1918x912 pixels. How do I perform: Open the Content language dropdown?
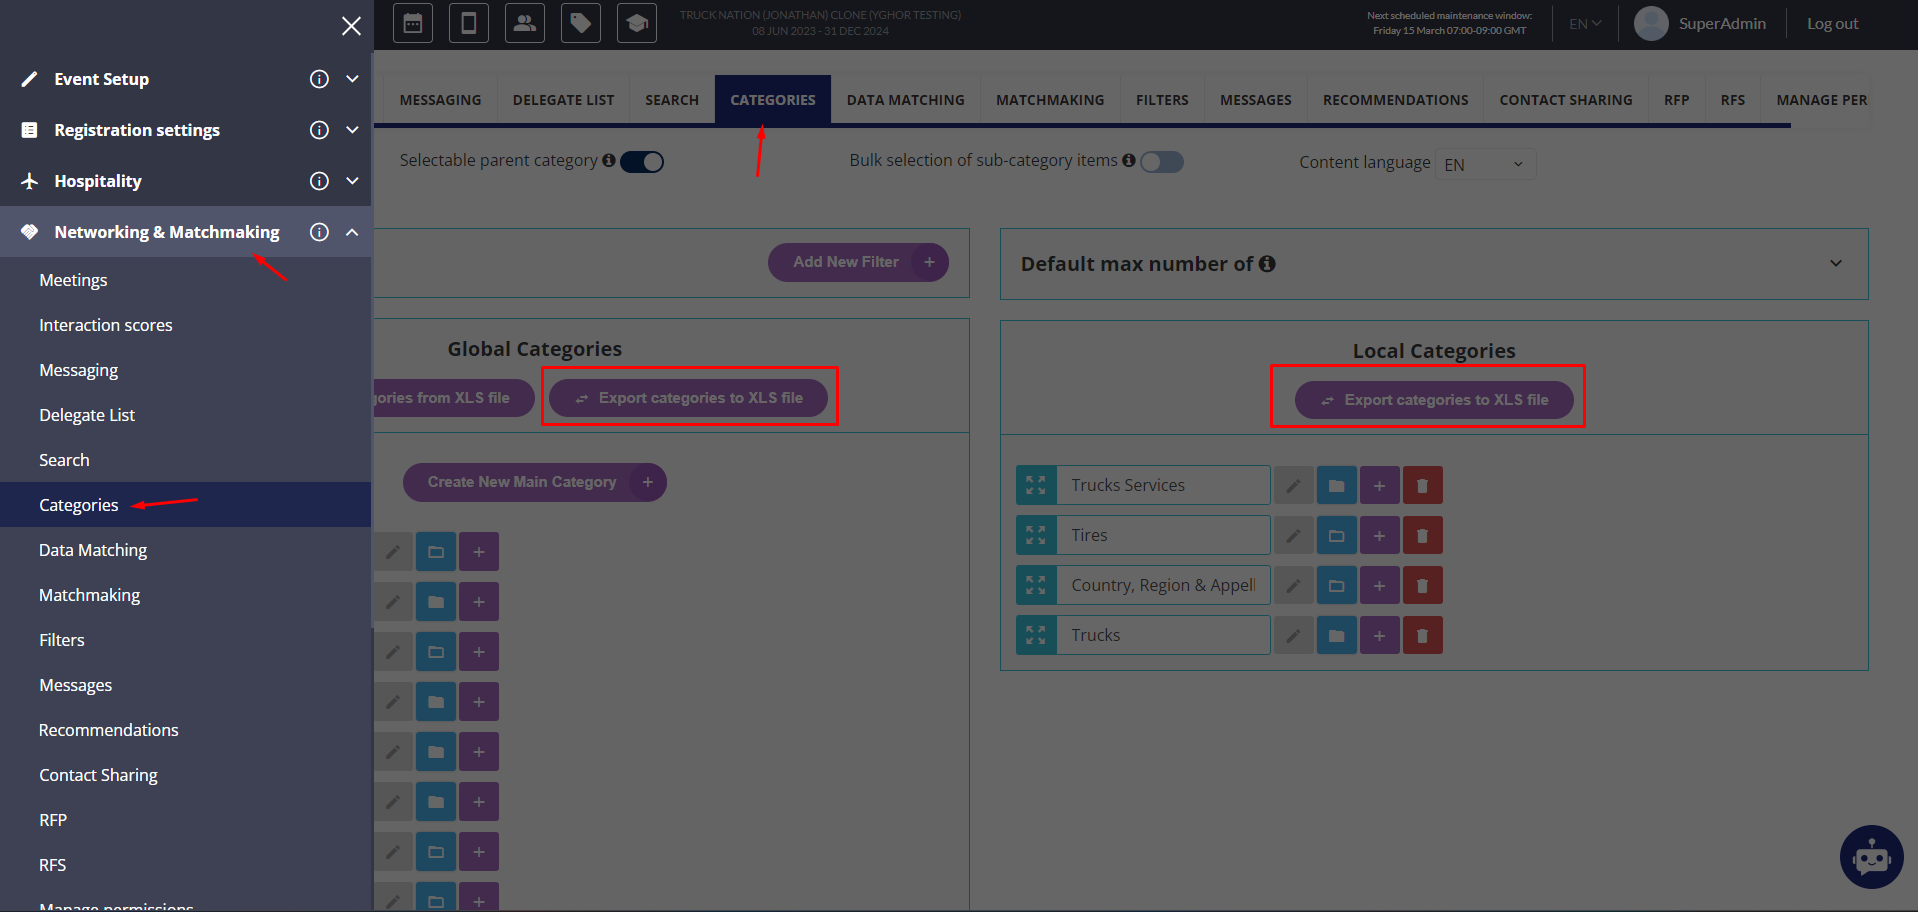[1484, 164]
